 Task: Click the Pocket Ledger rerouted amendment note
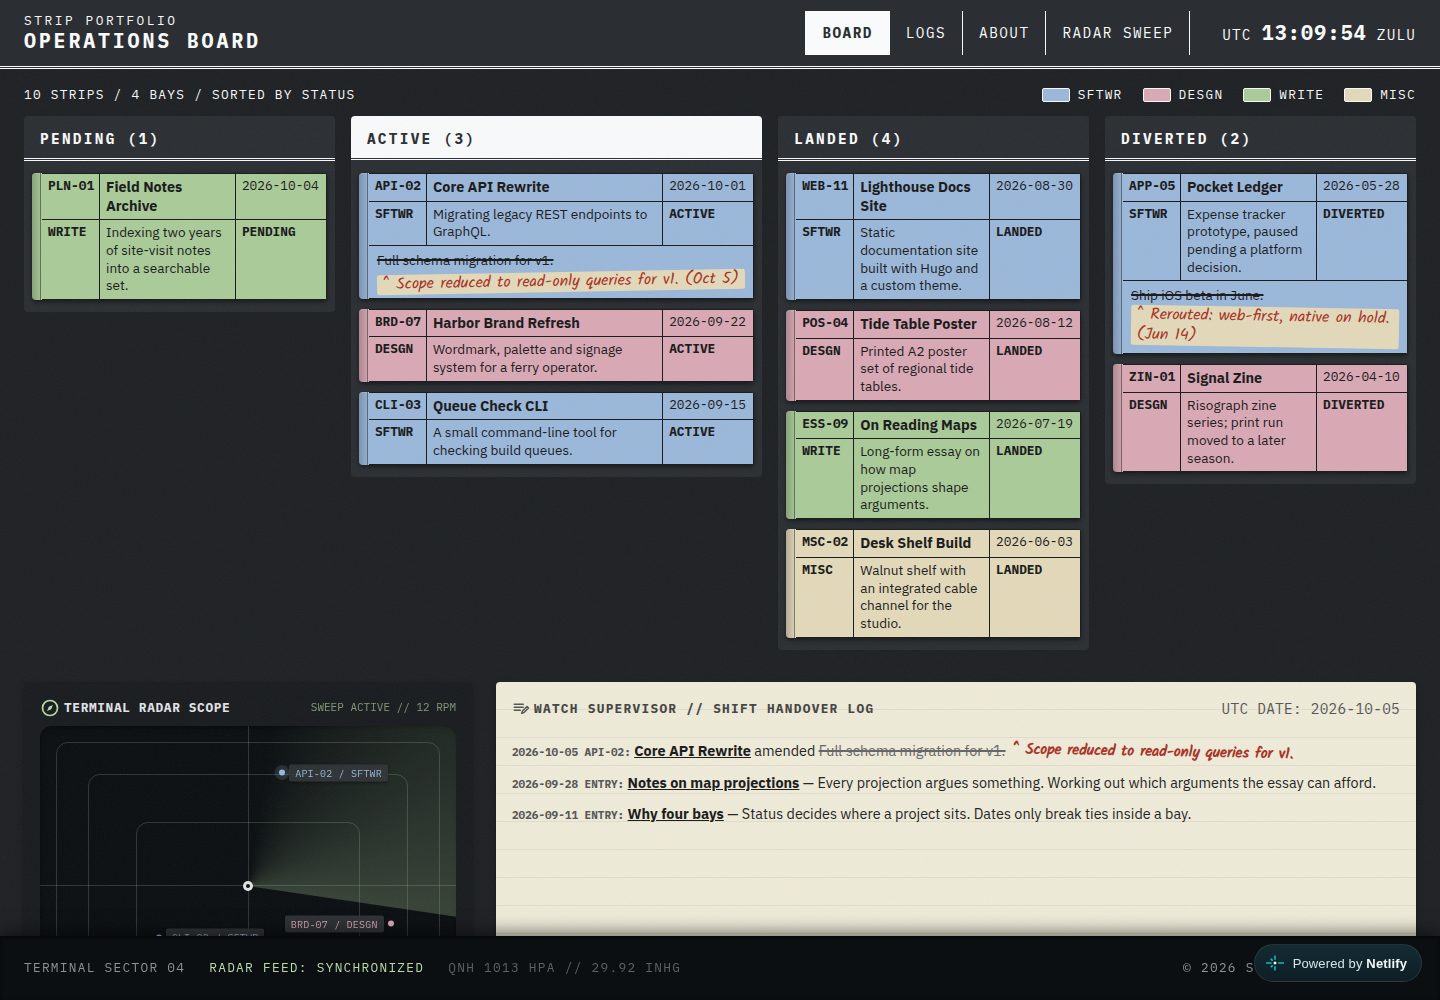1265,325
